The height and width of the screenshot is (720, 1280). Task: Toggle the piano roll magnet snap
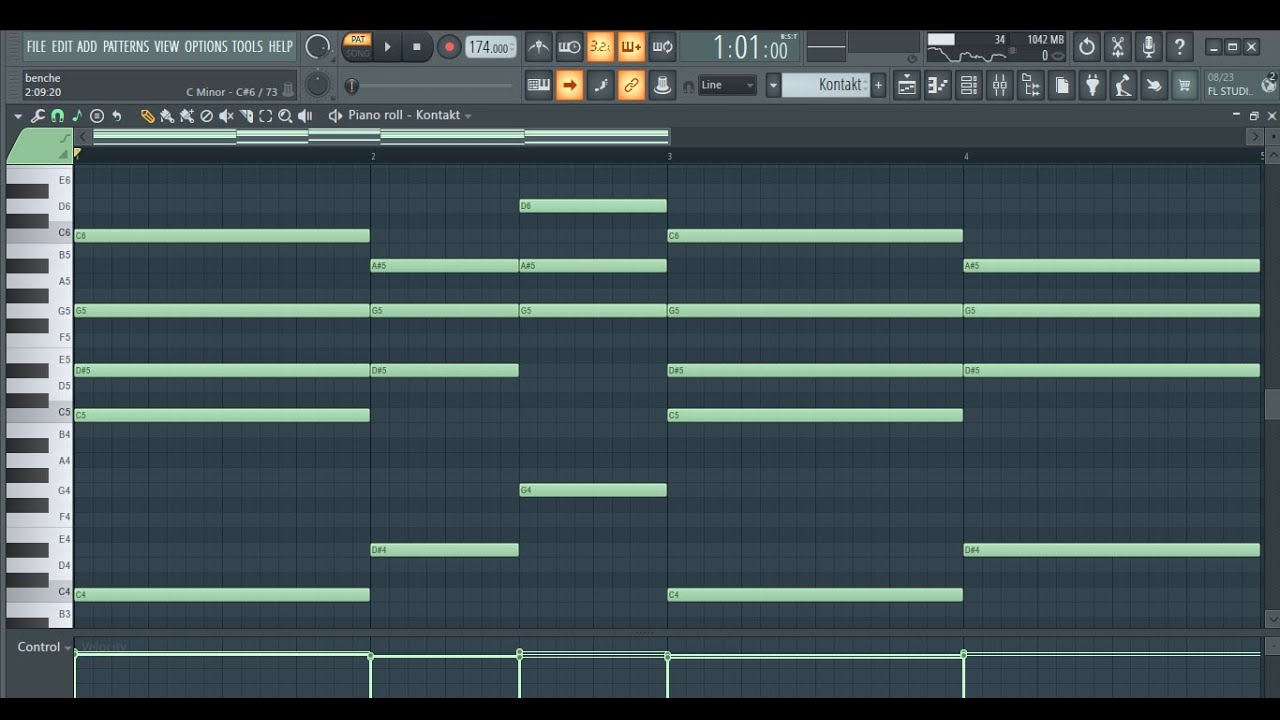57,116
